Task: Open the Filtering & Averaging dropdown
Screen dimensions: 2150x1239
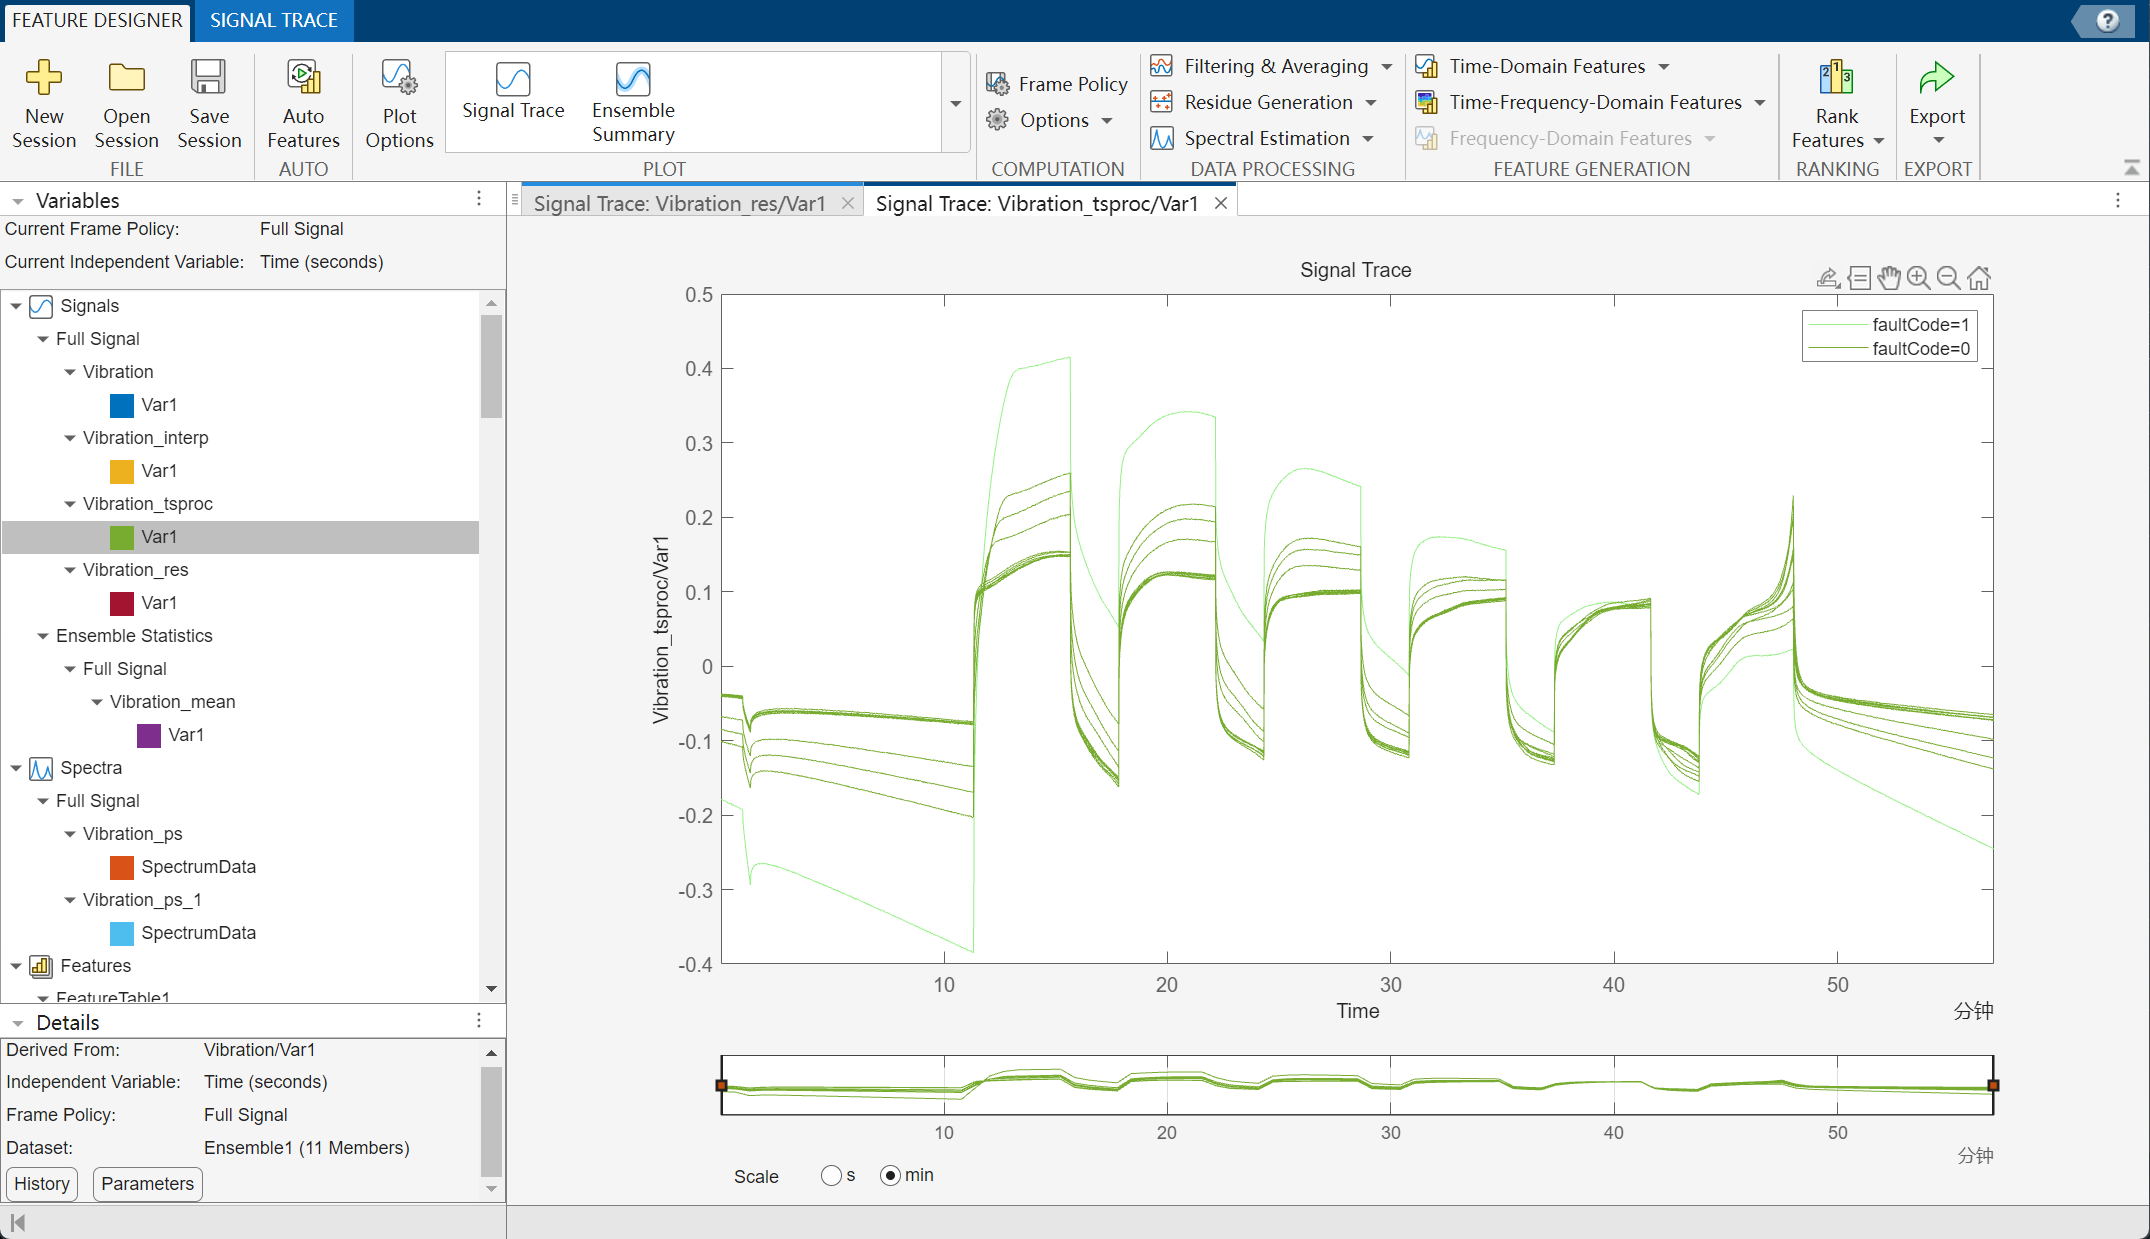Action: click(x=1387, y=67)
